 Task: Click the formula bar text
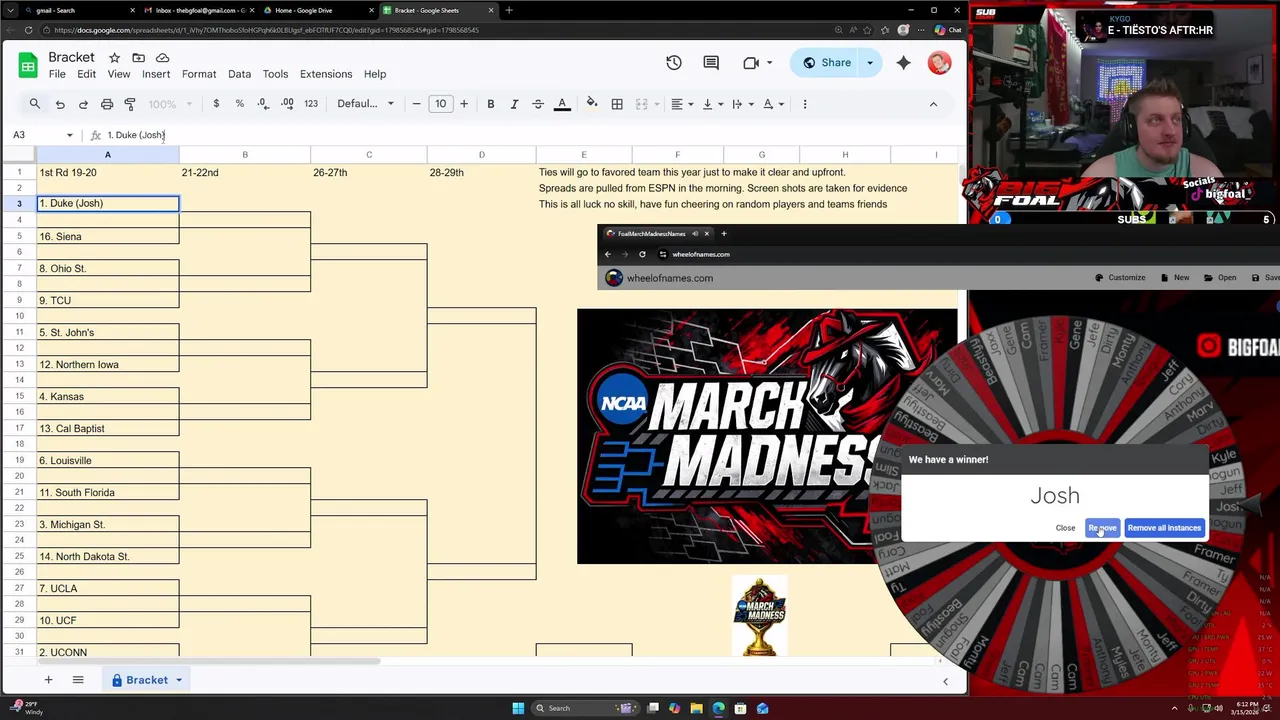(136, 135)
